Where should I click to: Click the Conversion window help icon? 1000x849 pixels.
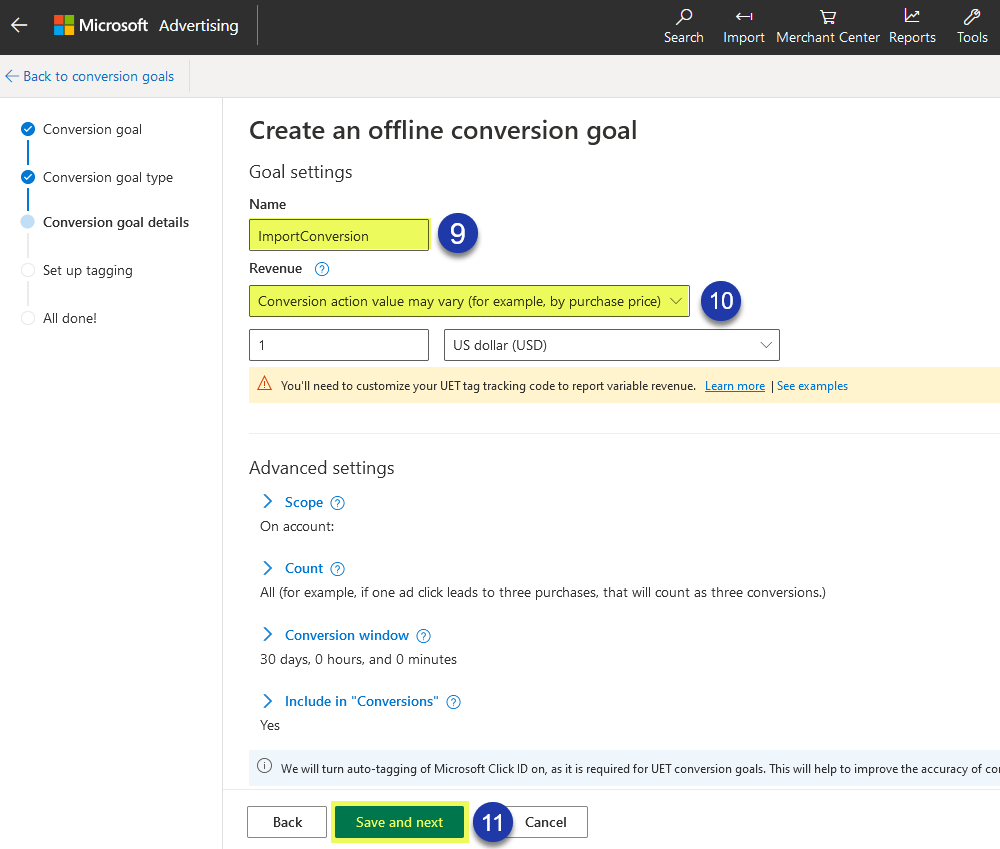[x=423, y=635]
